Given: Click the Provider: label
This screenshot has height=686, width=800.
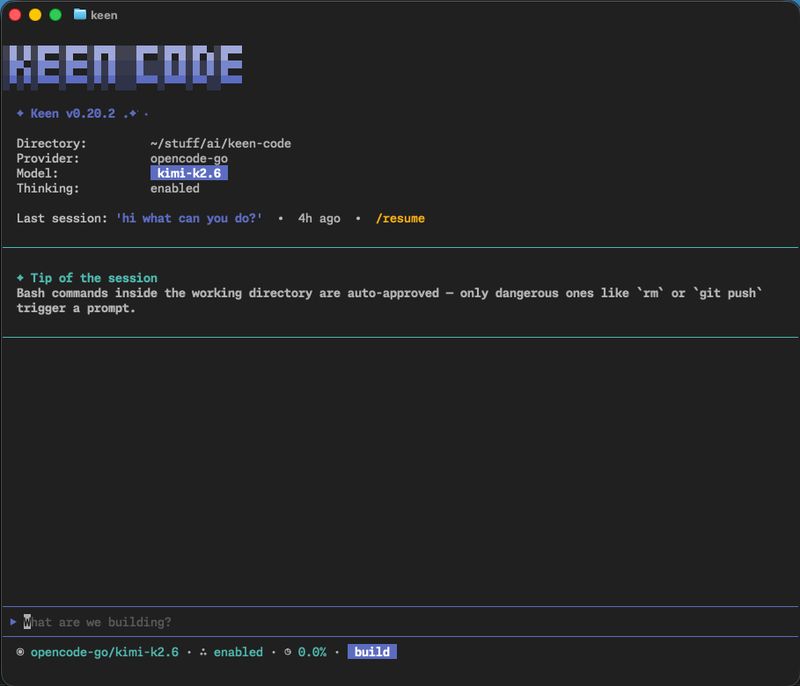Looking at the screenshot, I should (48, 158).
